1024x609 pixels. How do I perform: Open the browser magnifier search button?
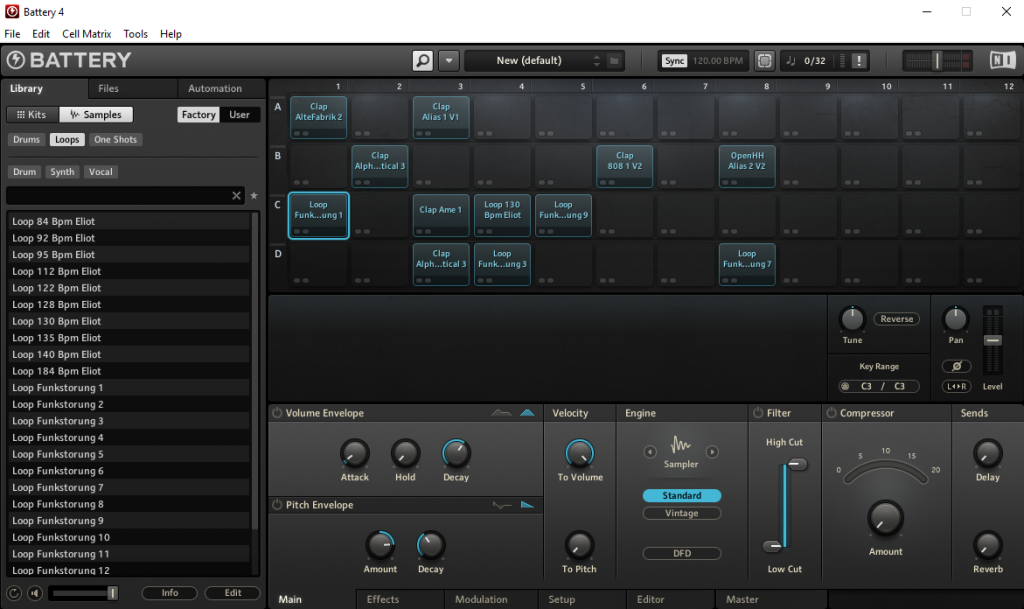point(423,61)
